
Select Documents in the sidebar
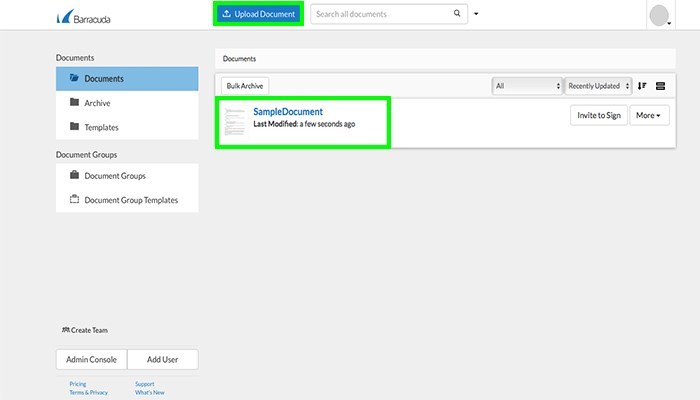(x=126, y=78)
